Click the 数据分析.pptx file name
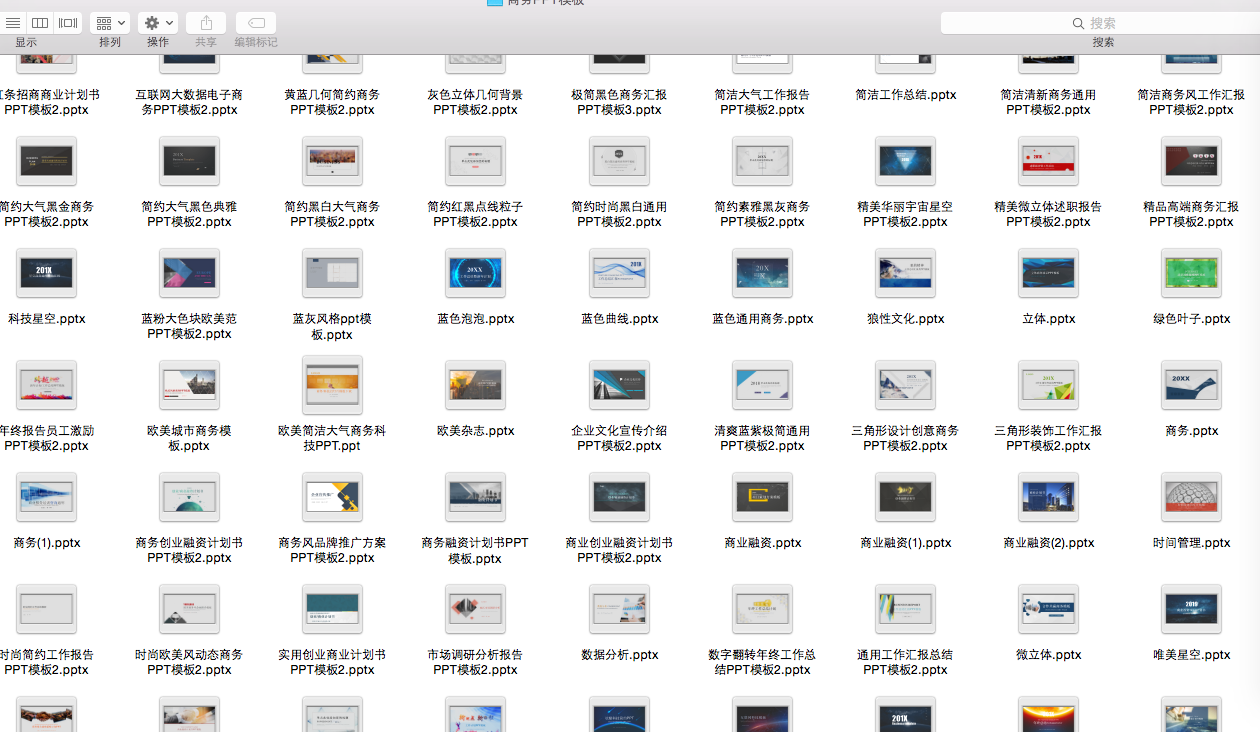The width and height of the screenshot is (1260, 732). 619,655
